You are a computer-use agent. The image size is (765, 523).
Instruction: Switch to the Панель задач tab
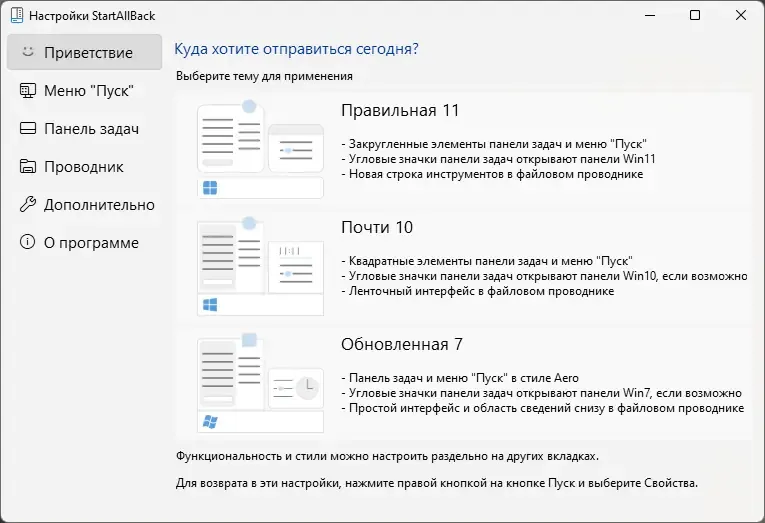pyautogui.click(x=84, y=128)
